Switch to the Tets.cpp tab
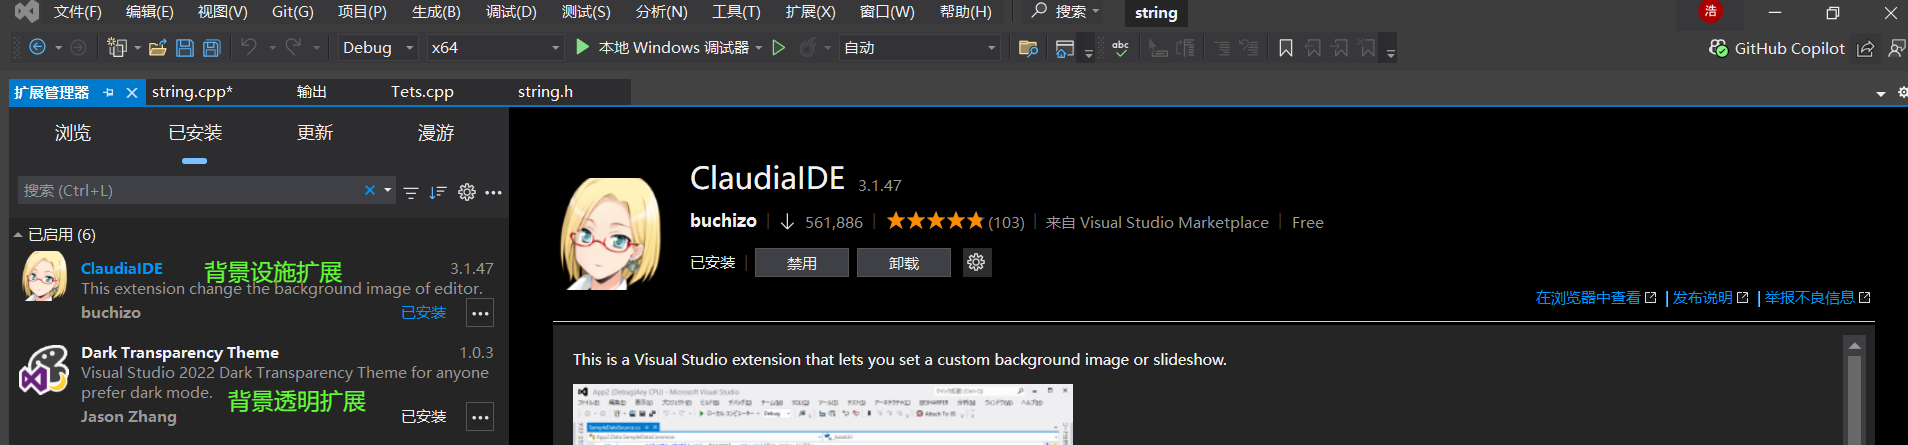This screenshot has width=1908, height=445. (x=422, y=91)
